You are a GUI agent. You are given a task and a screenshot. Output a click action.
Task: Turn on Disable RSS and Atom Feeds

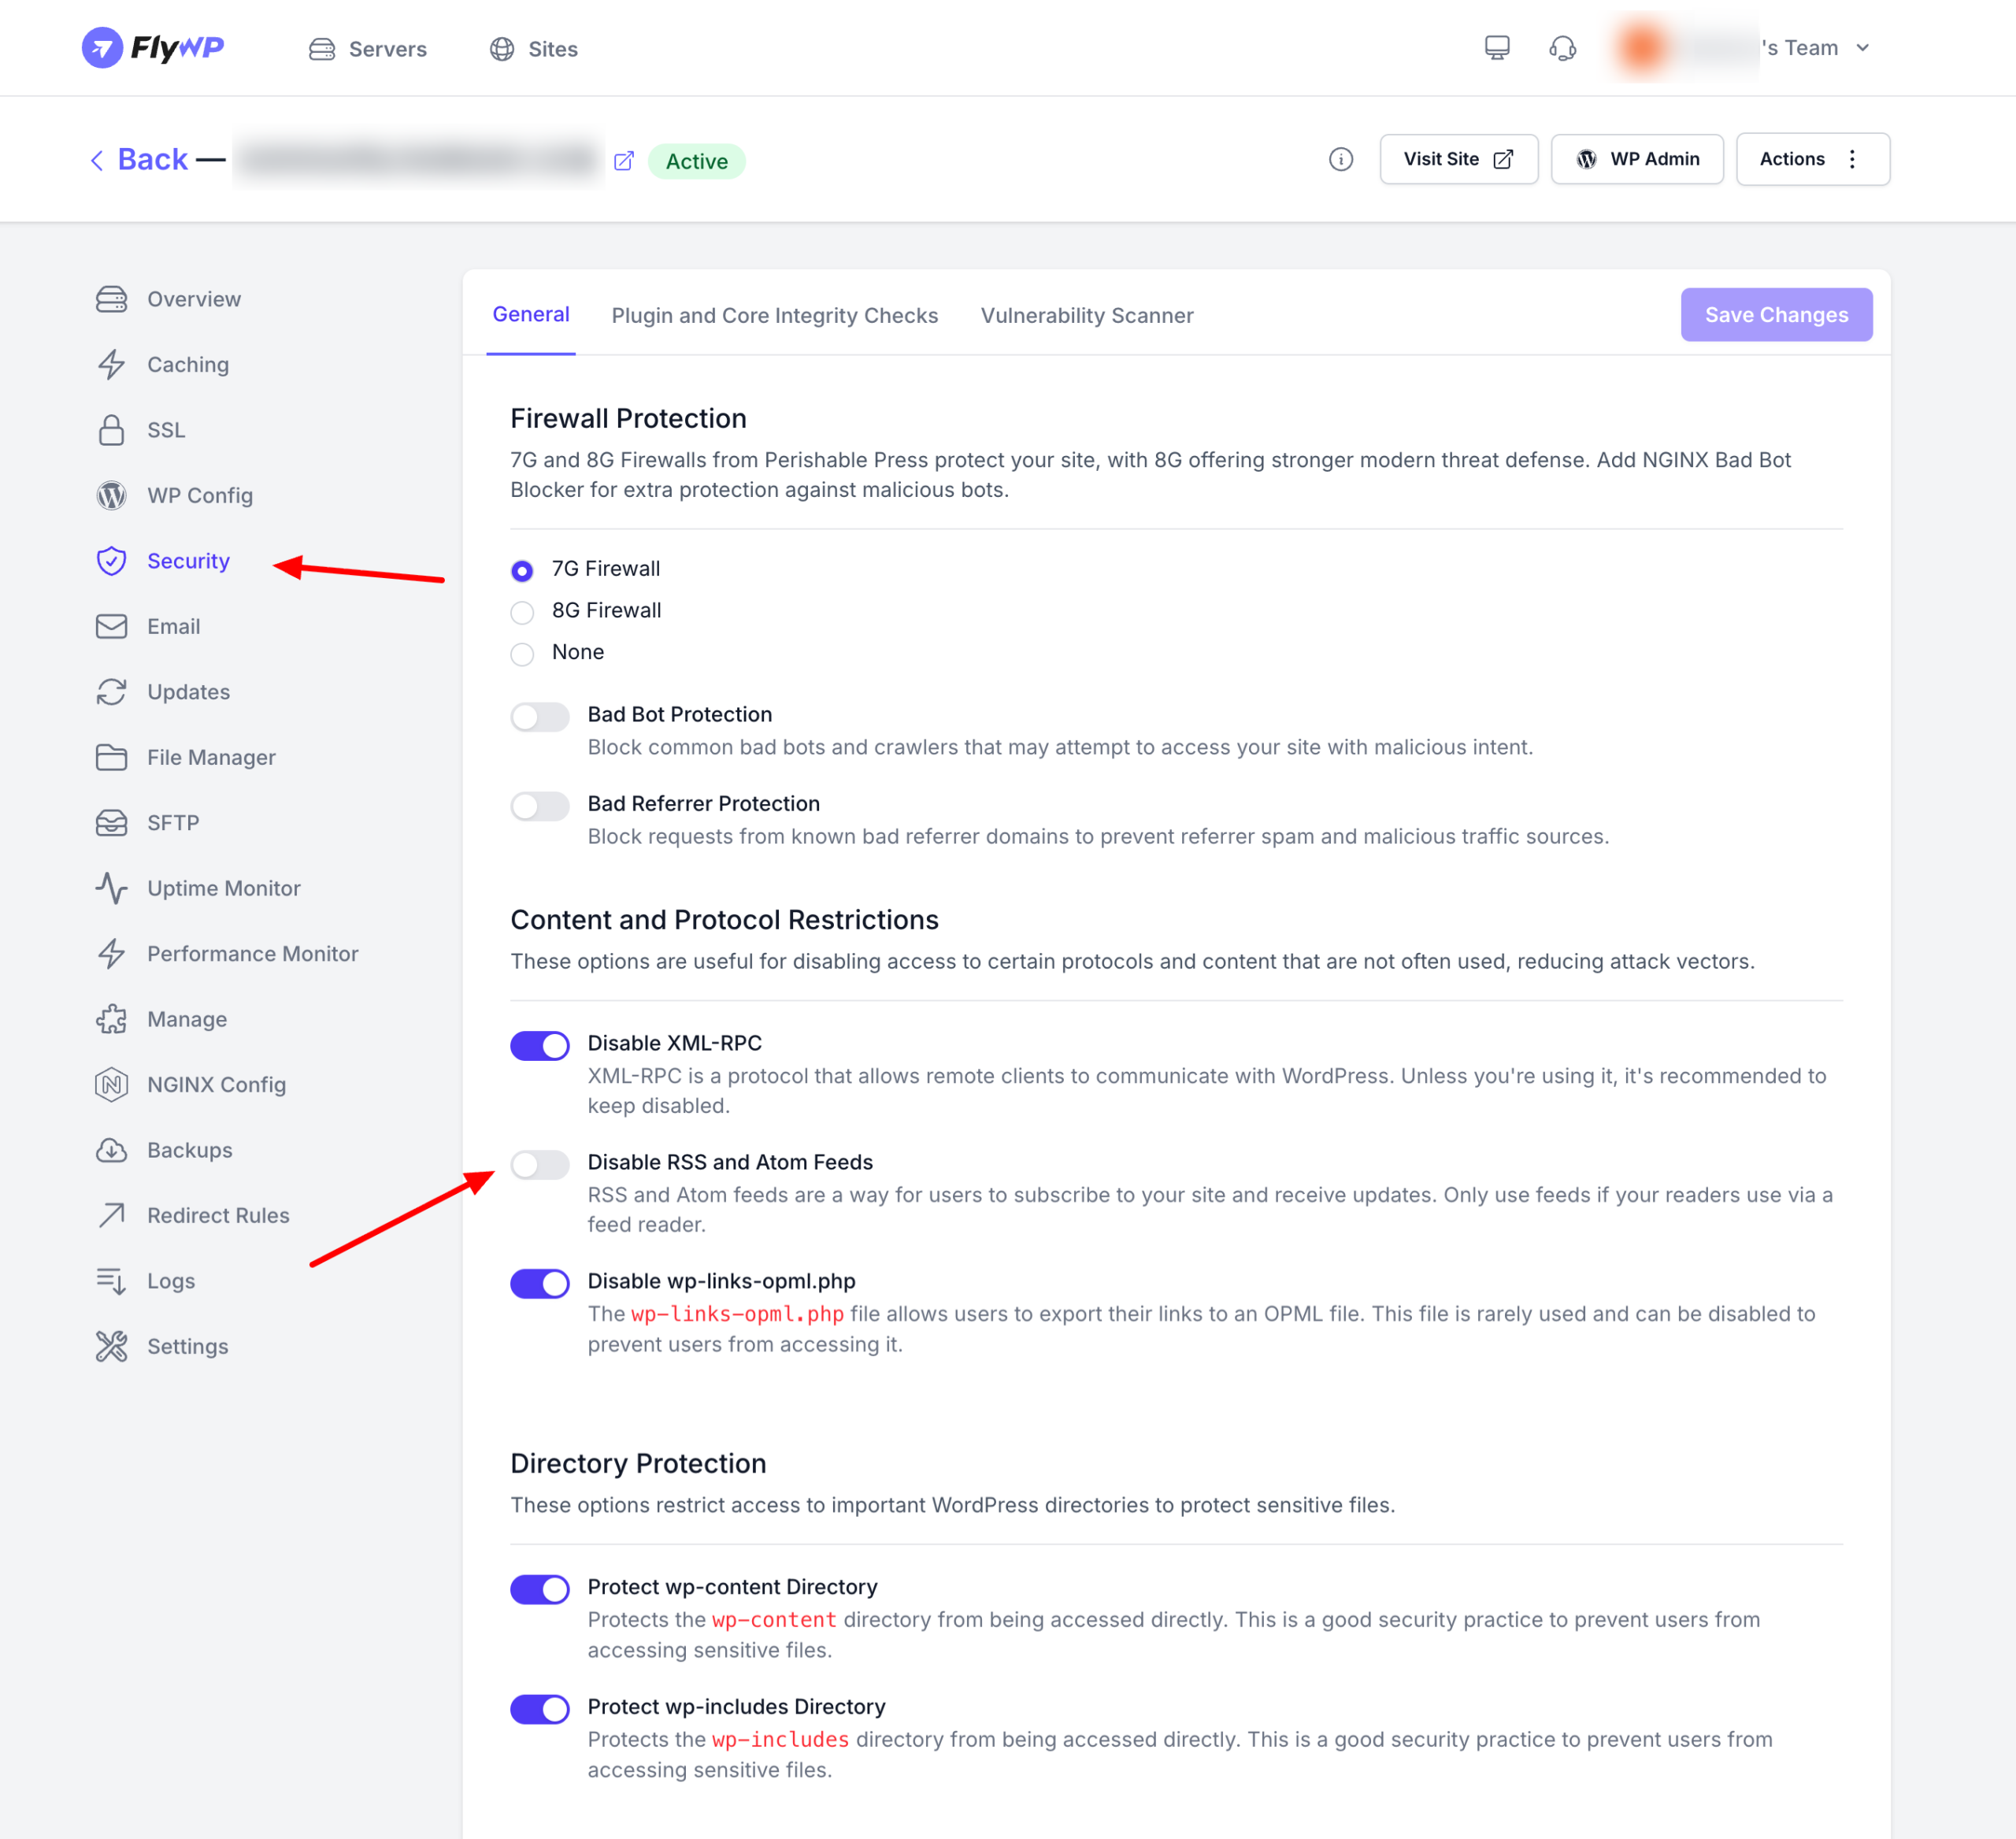click(x=540, y=1164)
